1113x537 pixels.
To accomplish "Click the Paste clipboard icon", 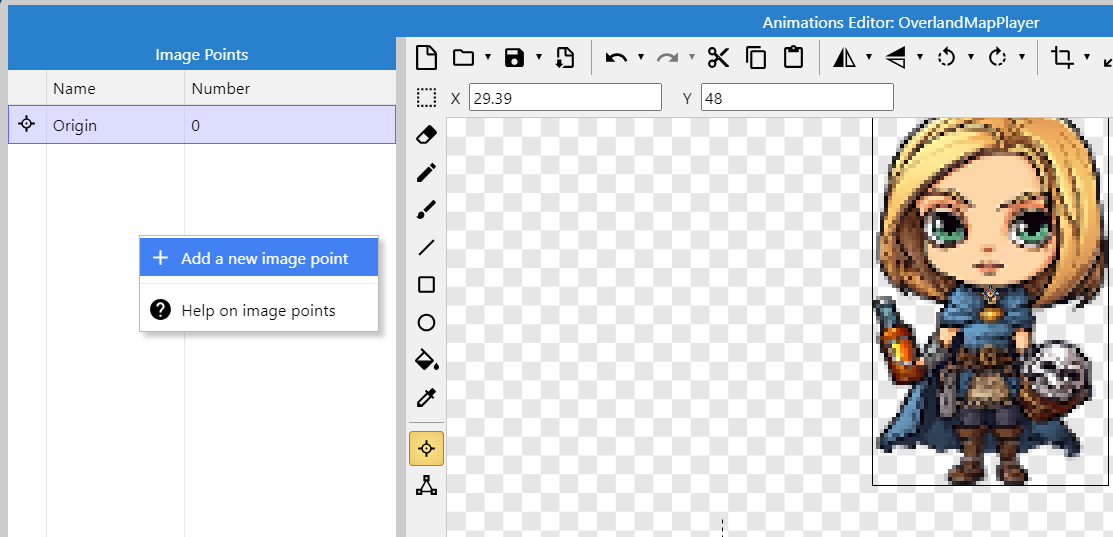I will tap(793, 57).
